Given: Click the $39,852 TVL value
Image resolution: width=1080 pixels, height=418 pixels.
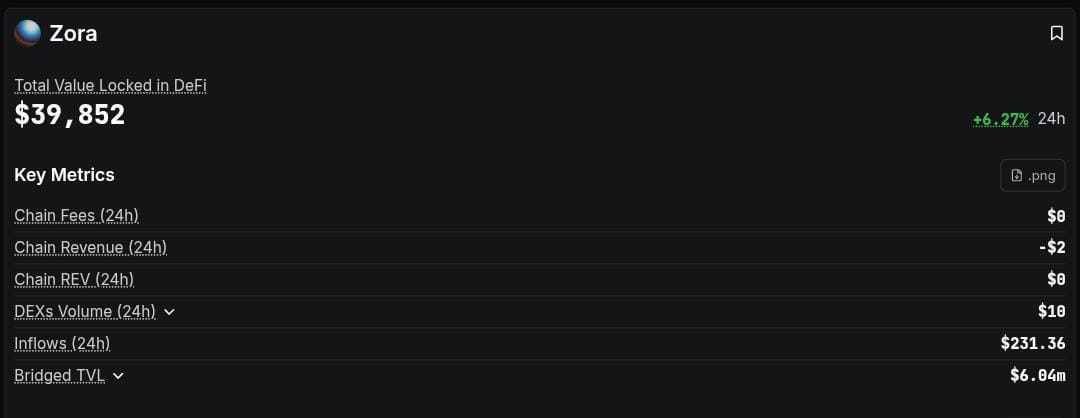Looking at the screenshot, I should coord(70,115).
